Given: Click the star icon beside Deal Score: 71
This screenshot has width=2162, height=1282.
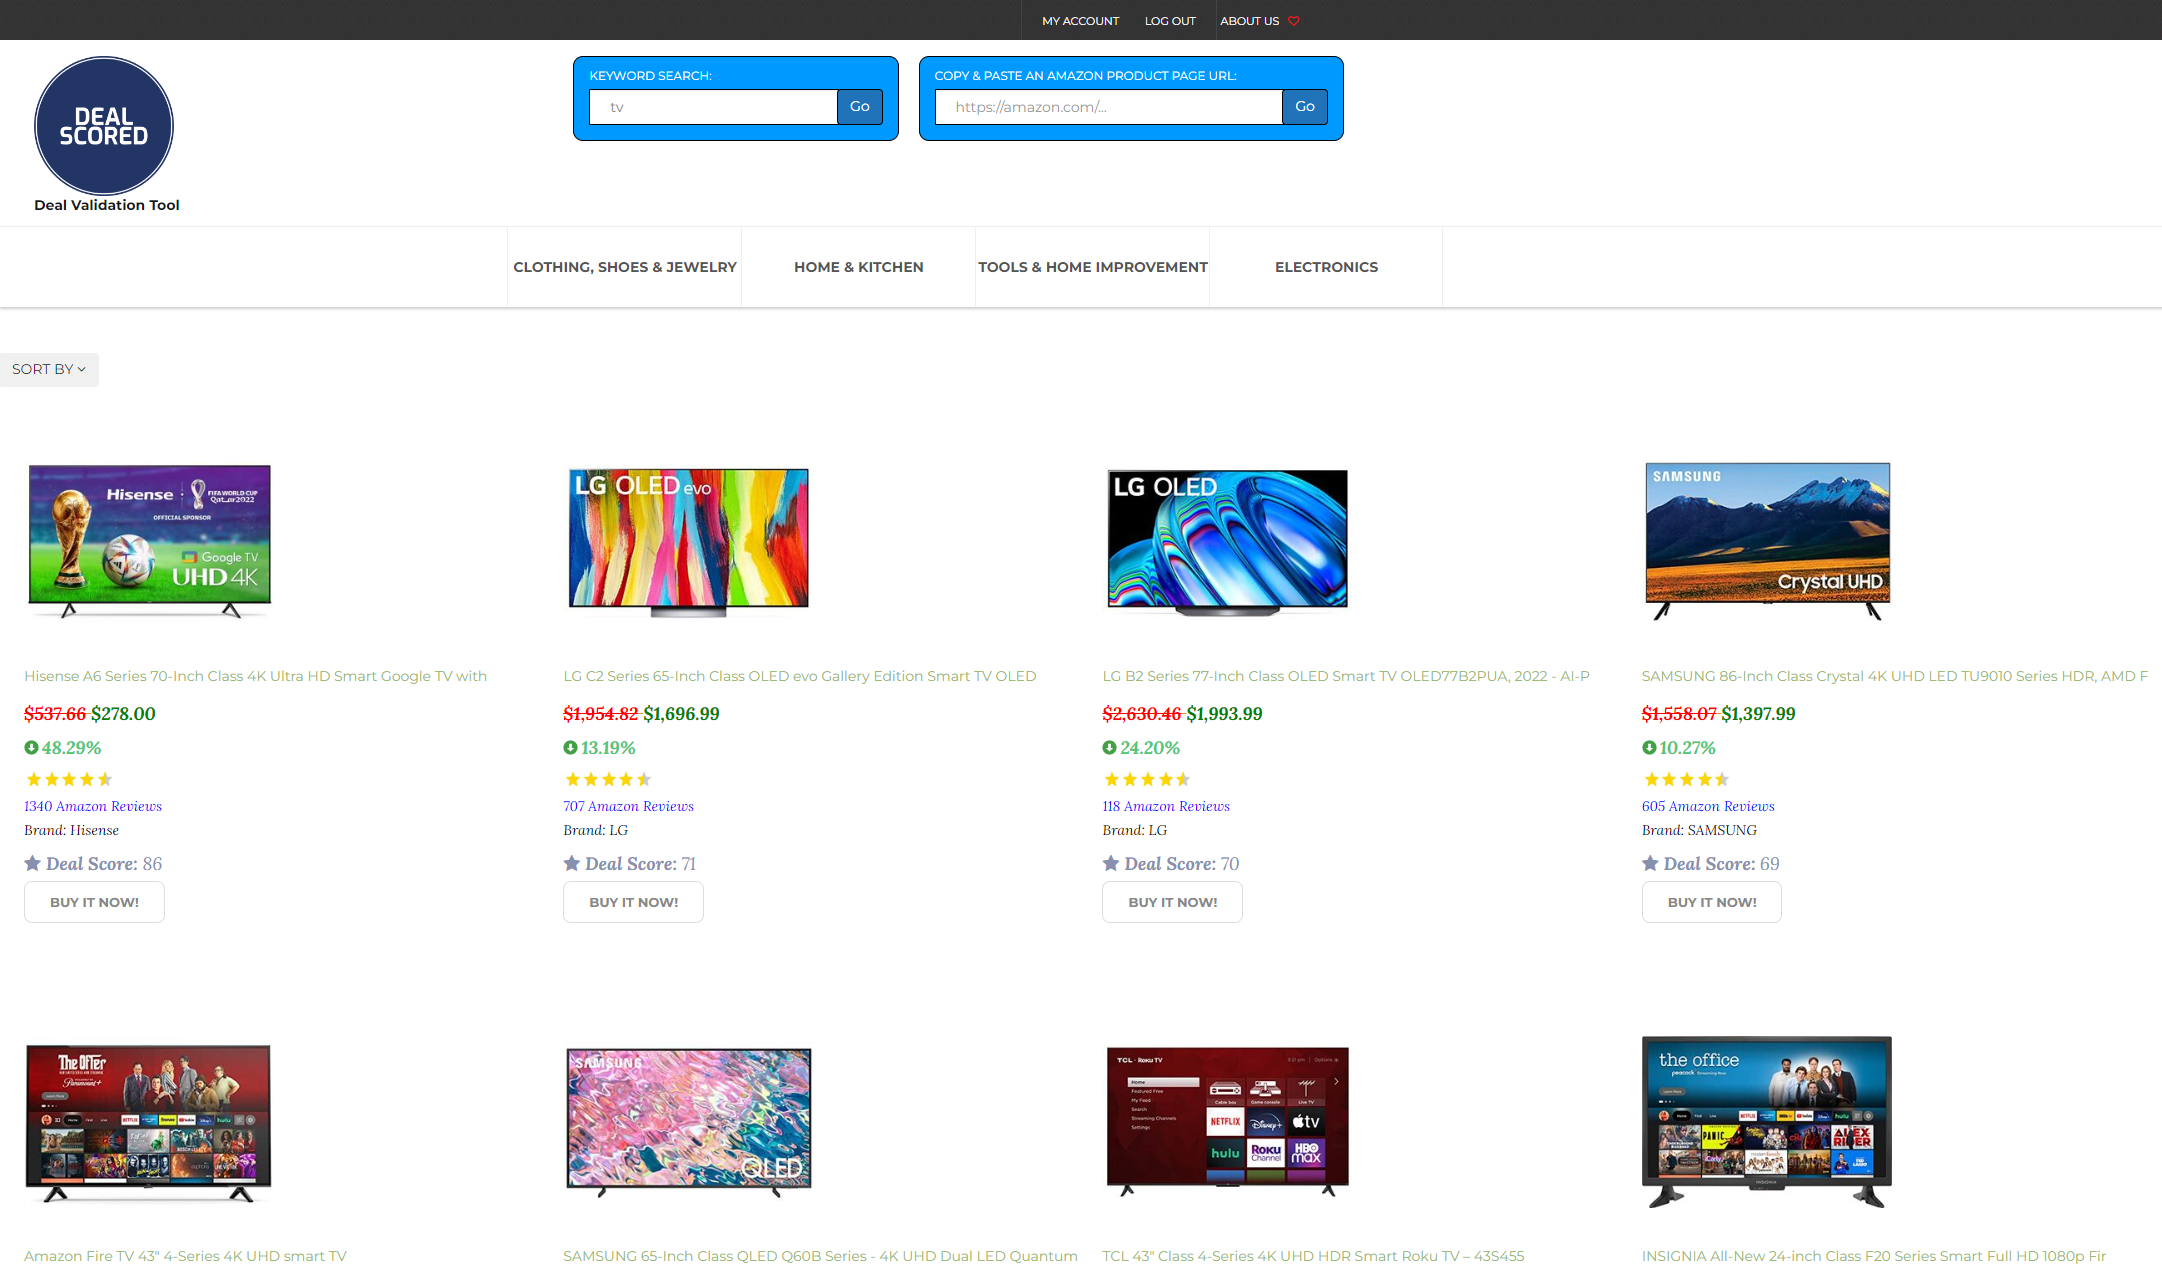Looking at the screenshot, I should (572, 863).
